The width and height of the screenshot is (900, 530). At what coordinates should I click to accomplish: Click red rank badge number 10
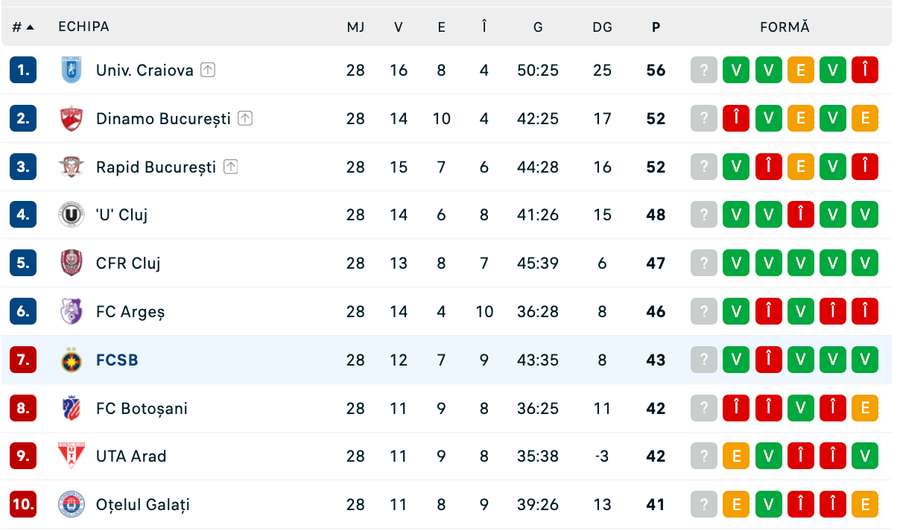pyautogui.click(x=23, y=505)
